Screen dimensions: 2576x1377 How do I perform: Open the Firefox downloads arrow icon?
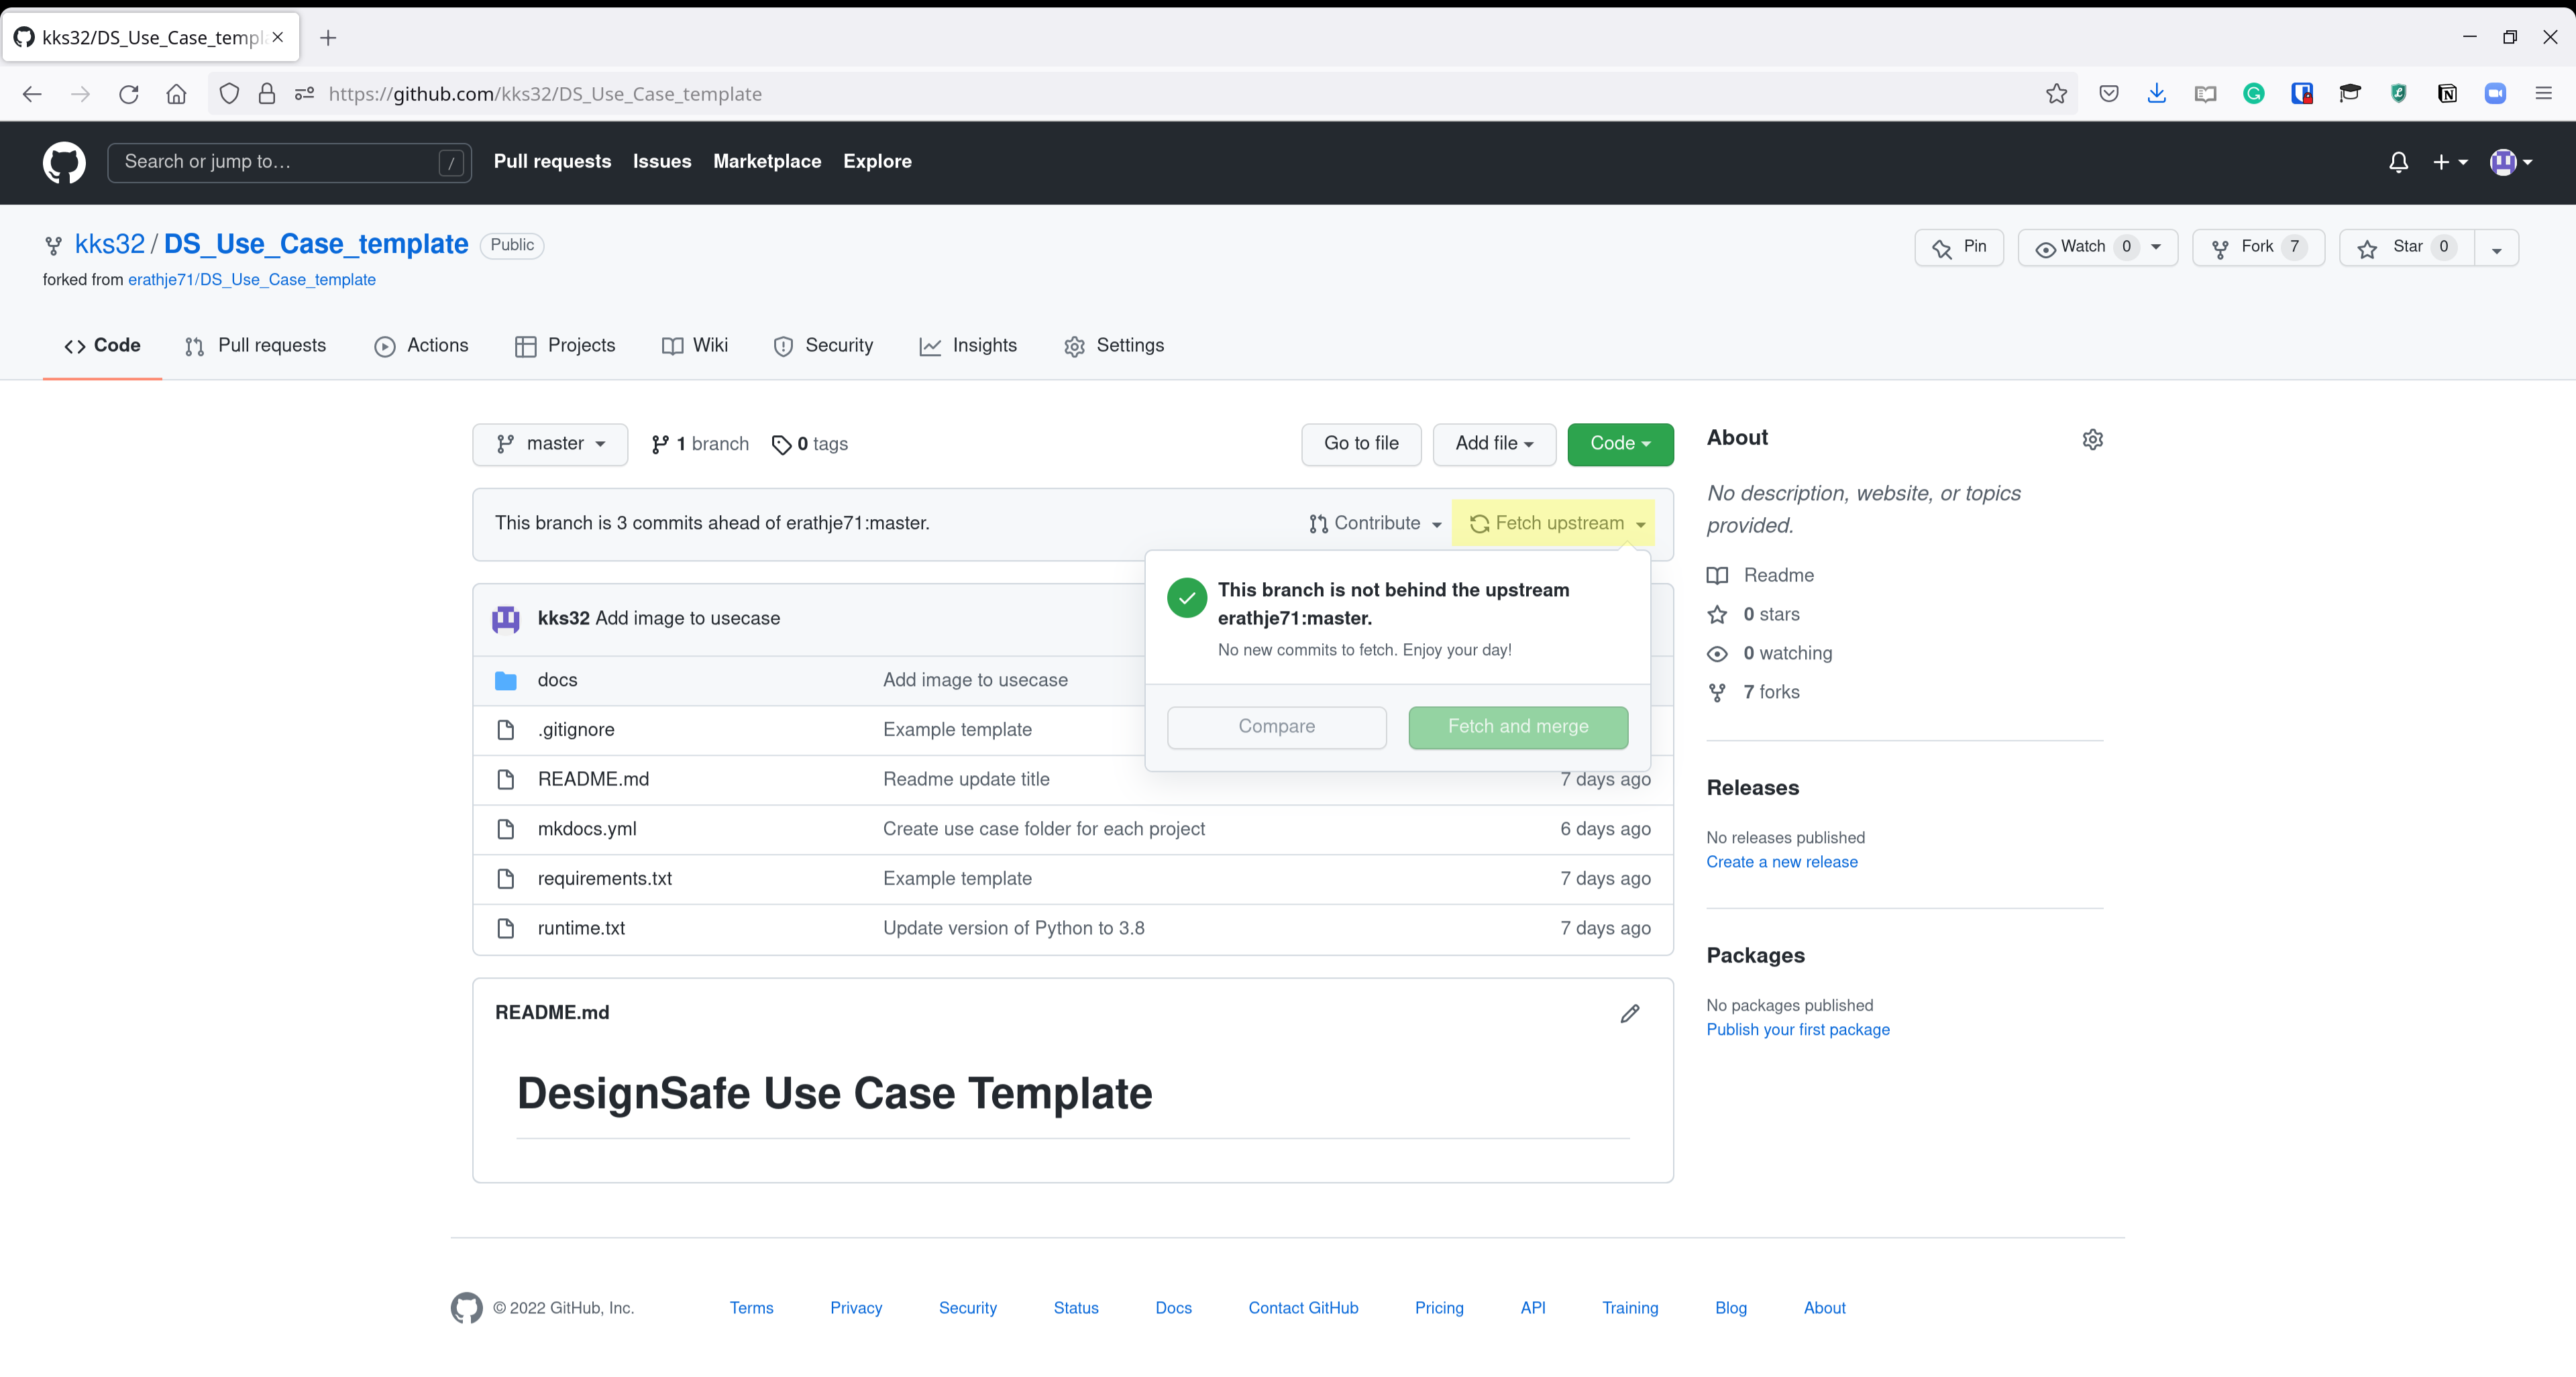[x=2156, y=94]
